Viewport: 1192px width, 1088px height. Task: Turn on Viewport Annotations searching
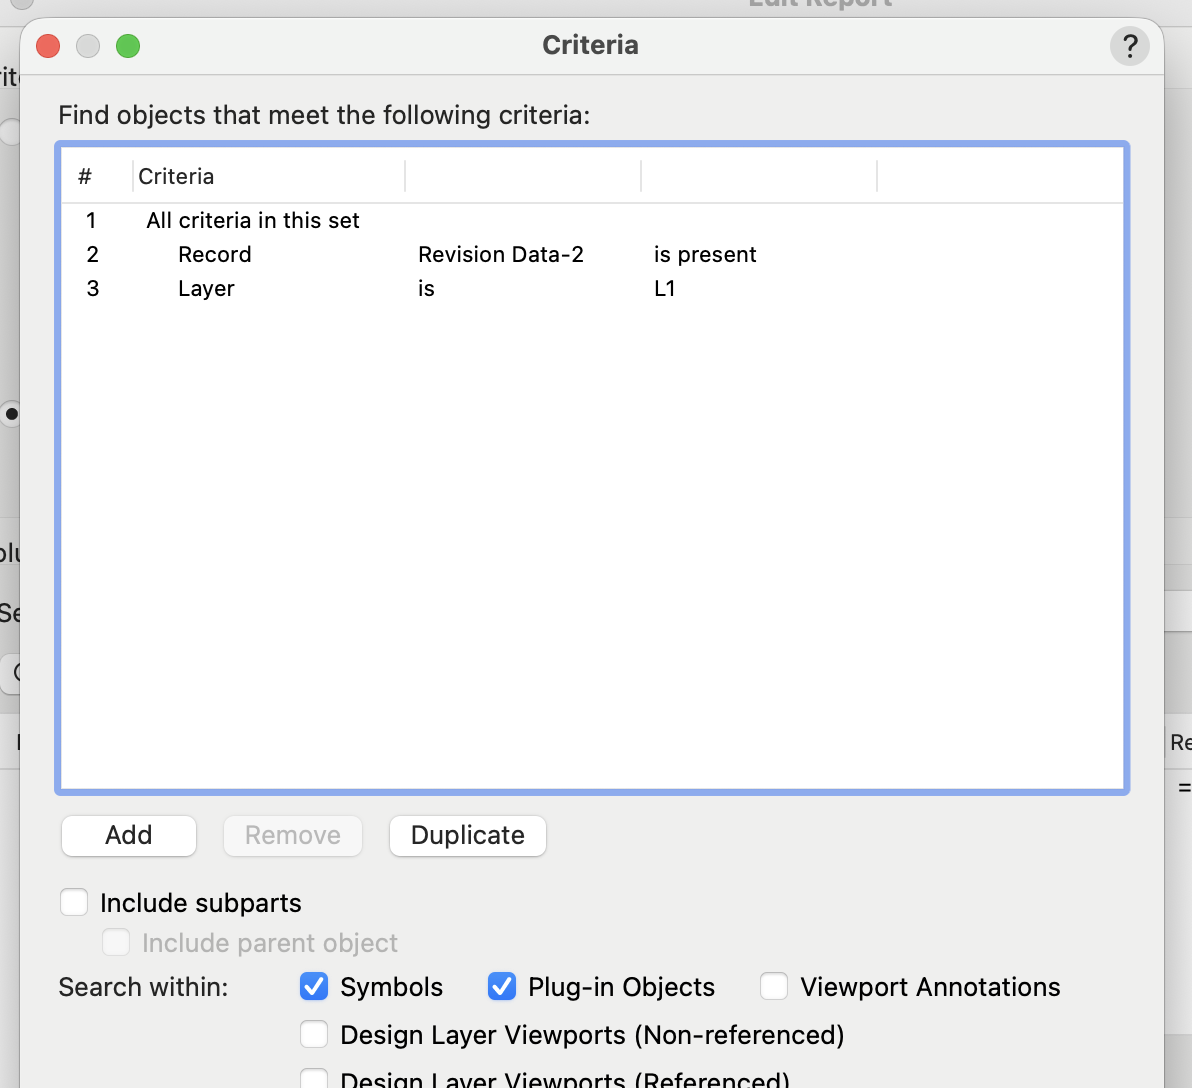point(774,987)
